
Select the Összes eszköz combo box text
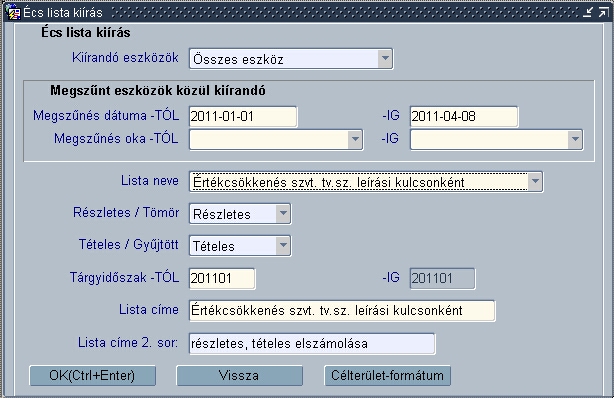(238, 59)
